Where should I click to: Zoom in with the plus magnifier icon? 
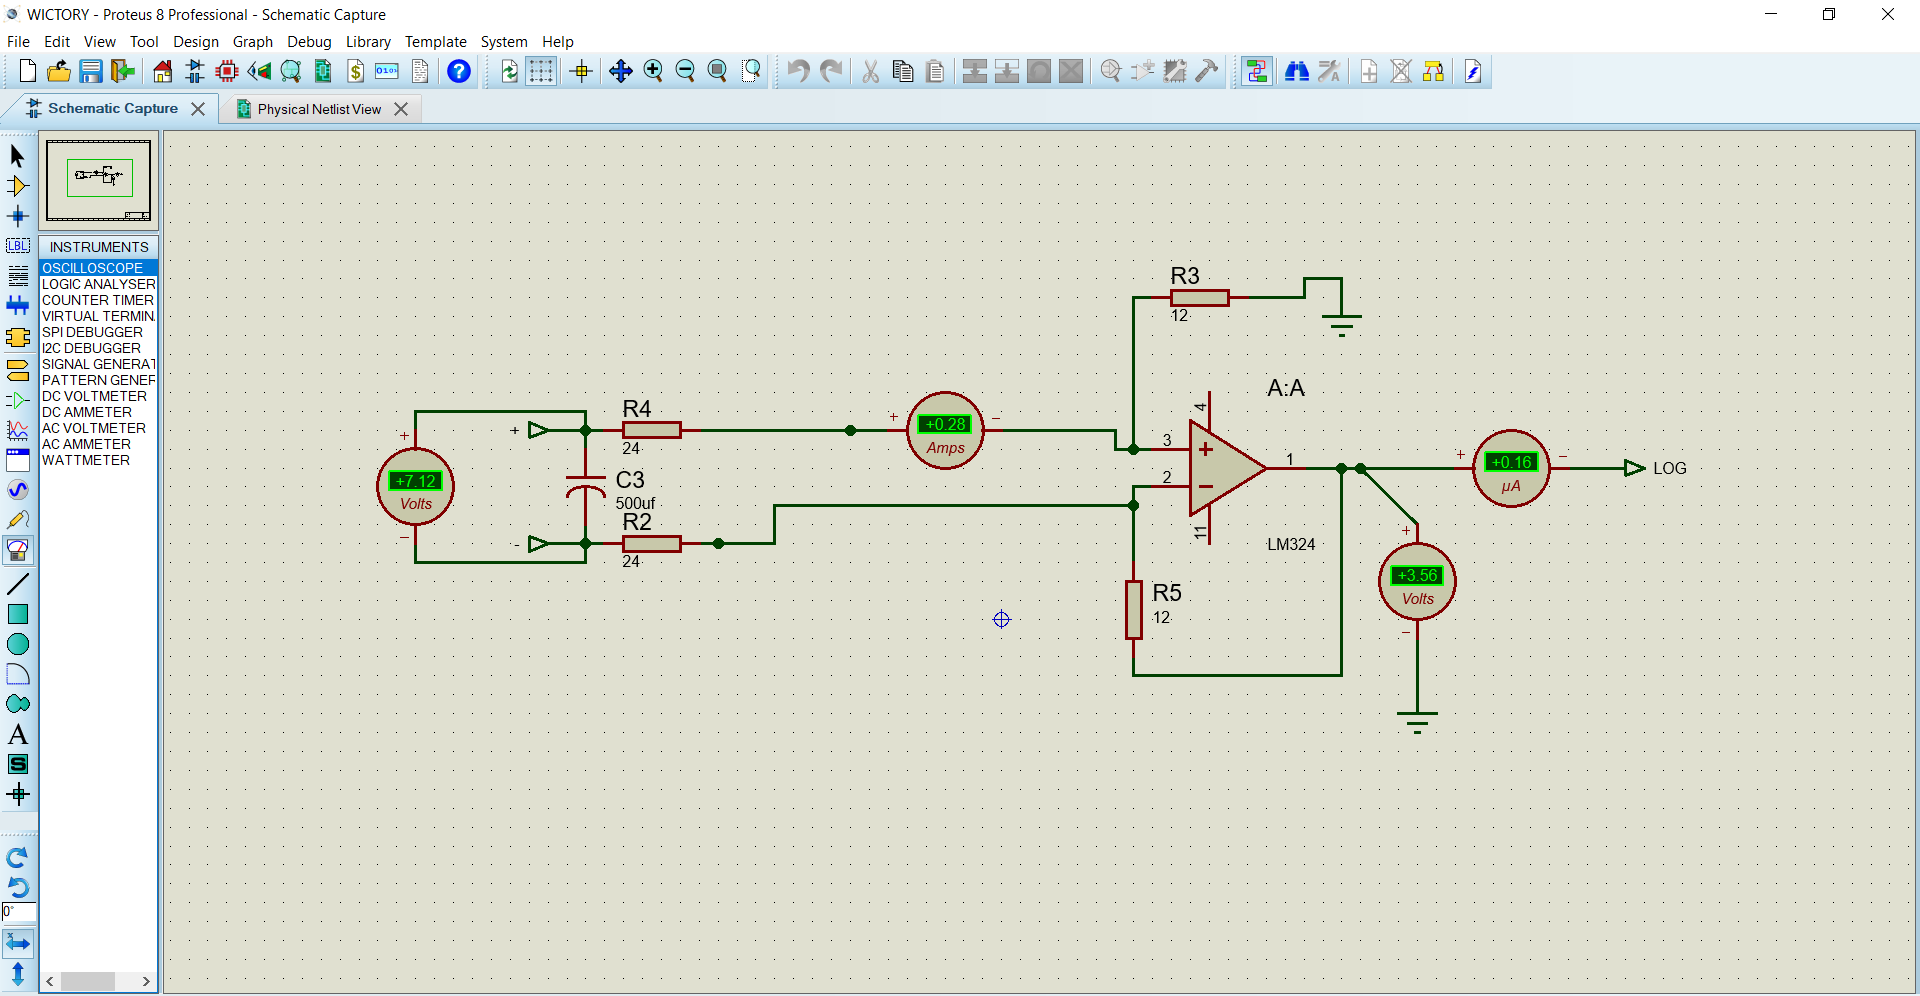click(x=653, y=71)
